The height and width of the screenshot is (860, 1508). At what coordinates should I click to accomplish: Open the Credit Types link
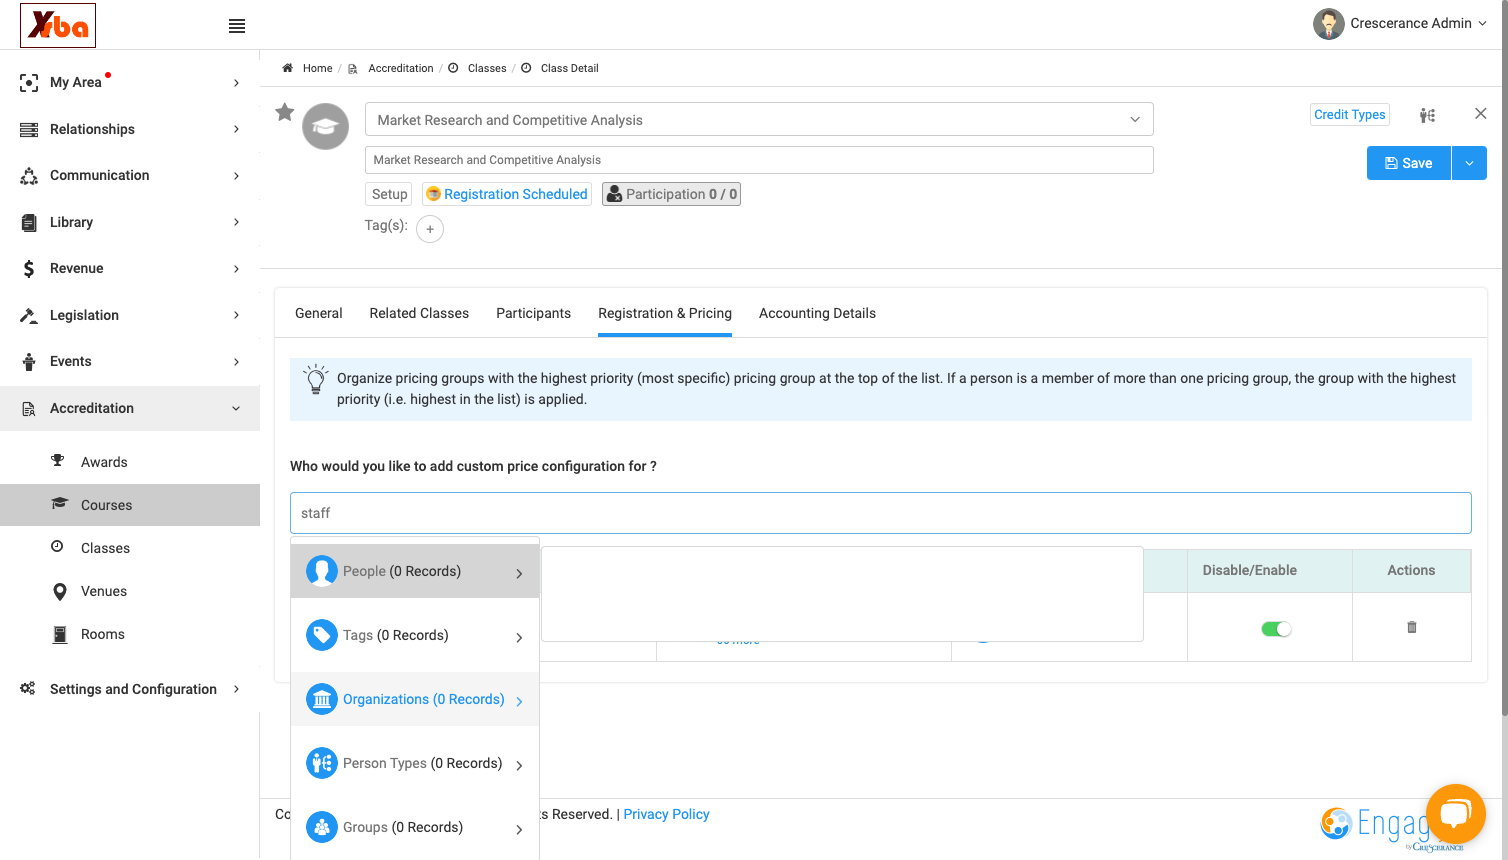1350,115
